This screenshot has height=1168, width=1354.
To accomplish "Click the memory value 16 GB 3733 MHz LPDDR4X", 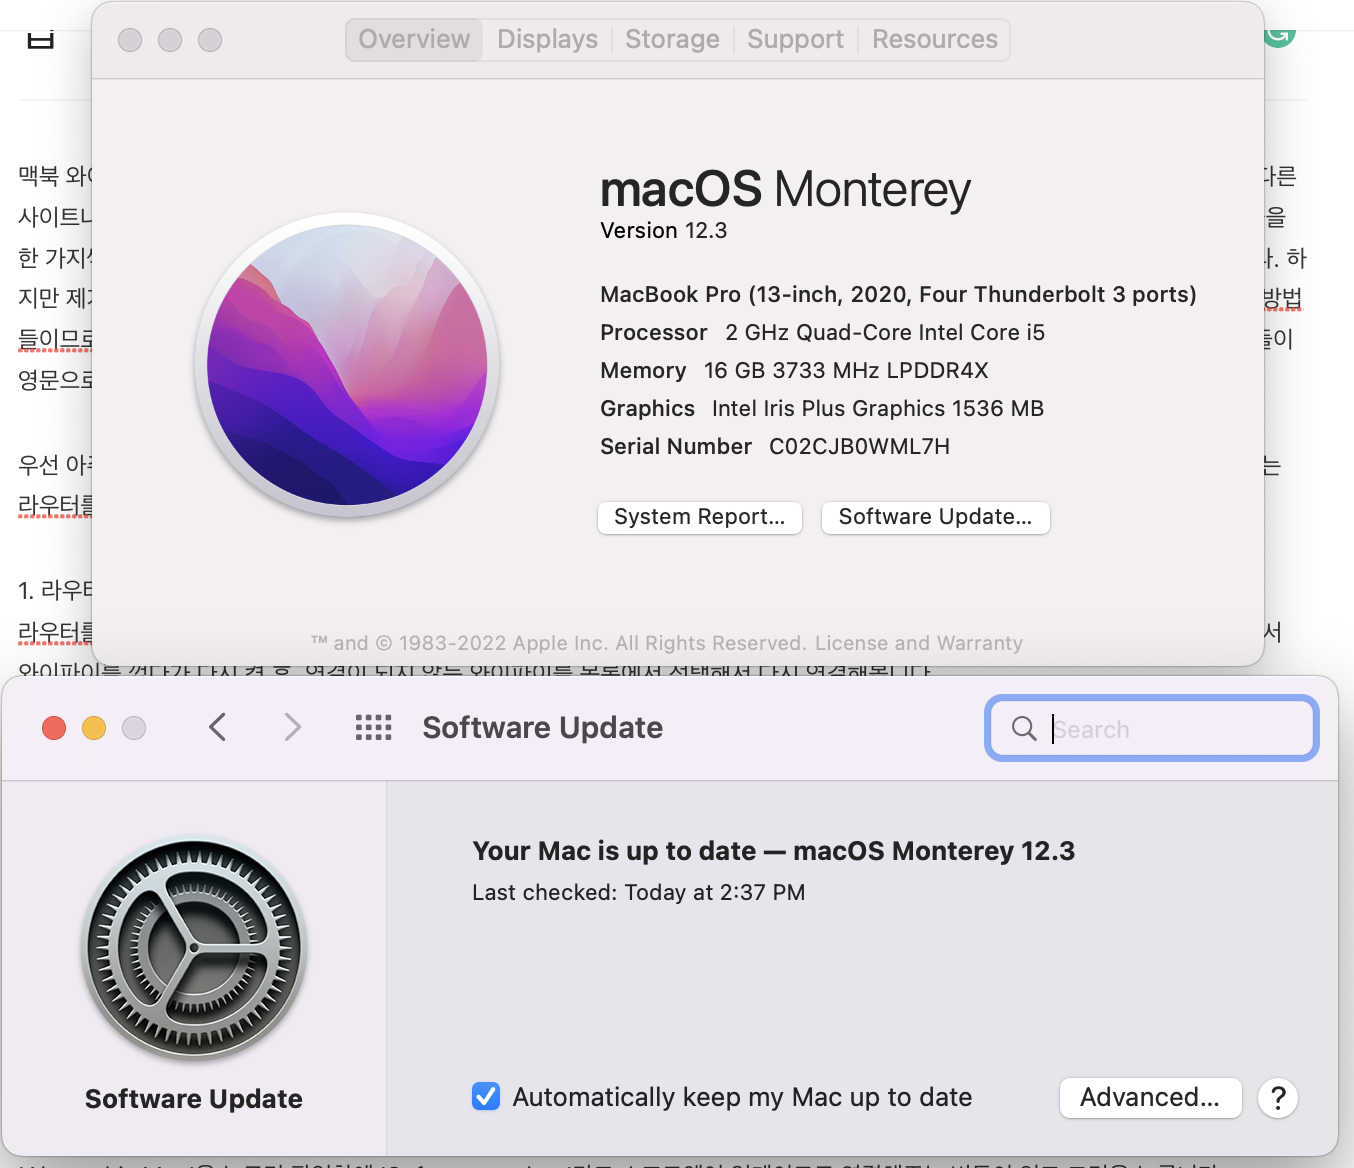I will point(846,371).
